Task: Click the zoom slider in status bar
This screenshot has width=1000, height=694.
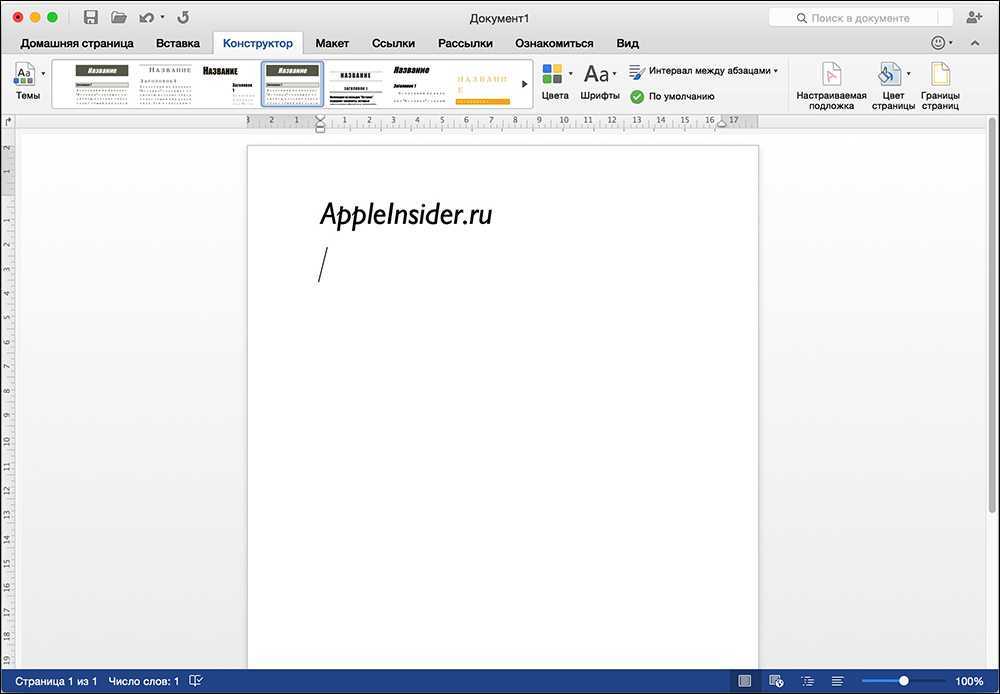Action: coord(903,681)
